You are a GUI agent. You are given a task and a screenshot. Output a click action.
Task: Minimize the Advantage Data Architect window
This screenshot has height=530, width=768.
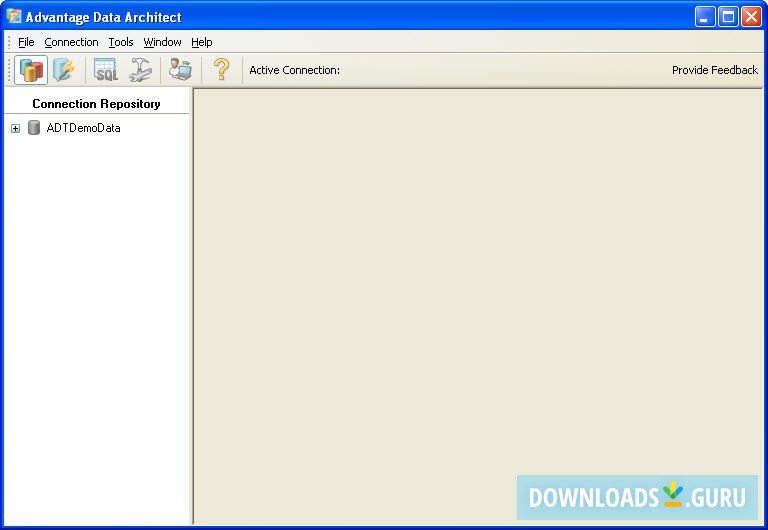[x=705, y=17]
